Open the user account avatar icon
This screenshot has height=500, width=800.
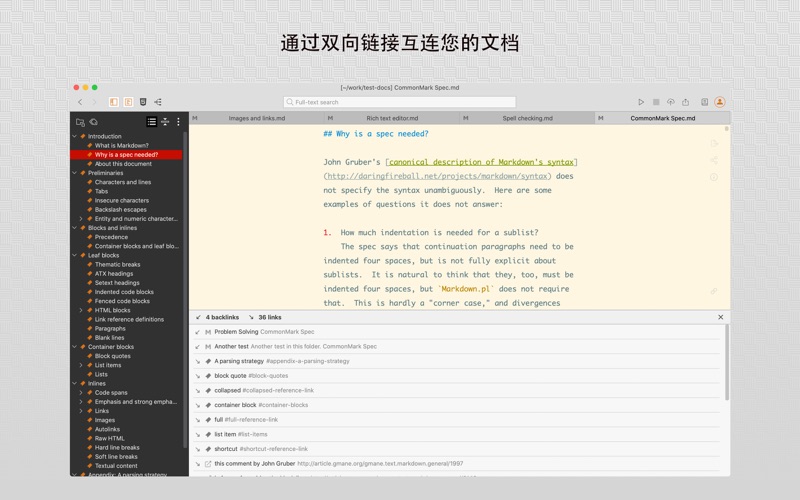(719, 102)
